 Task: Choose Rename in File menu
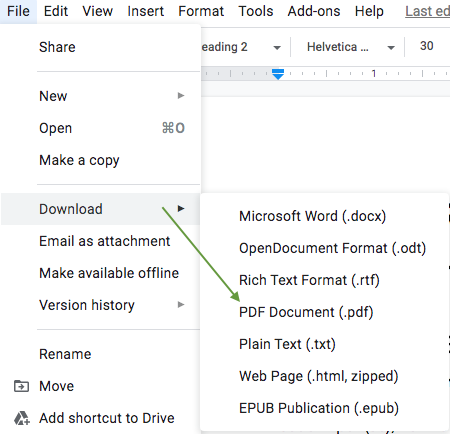coord(101,354)
